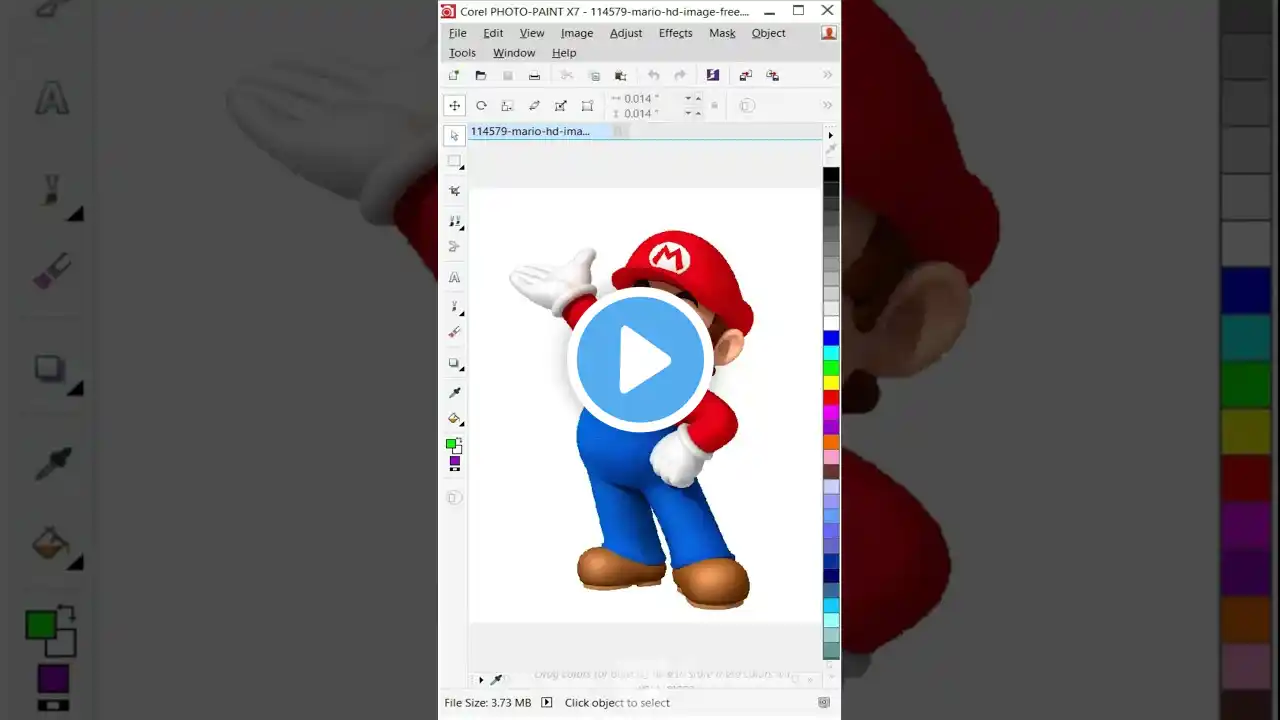Open the color palette flyout arrow
Image resolution: width=1280 pixels, height=720 pixels.
pyautogui.click(x=830, y=134)
